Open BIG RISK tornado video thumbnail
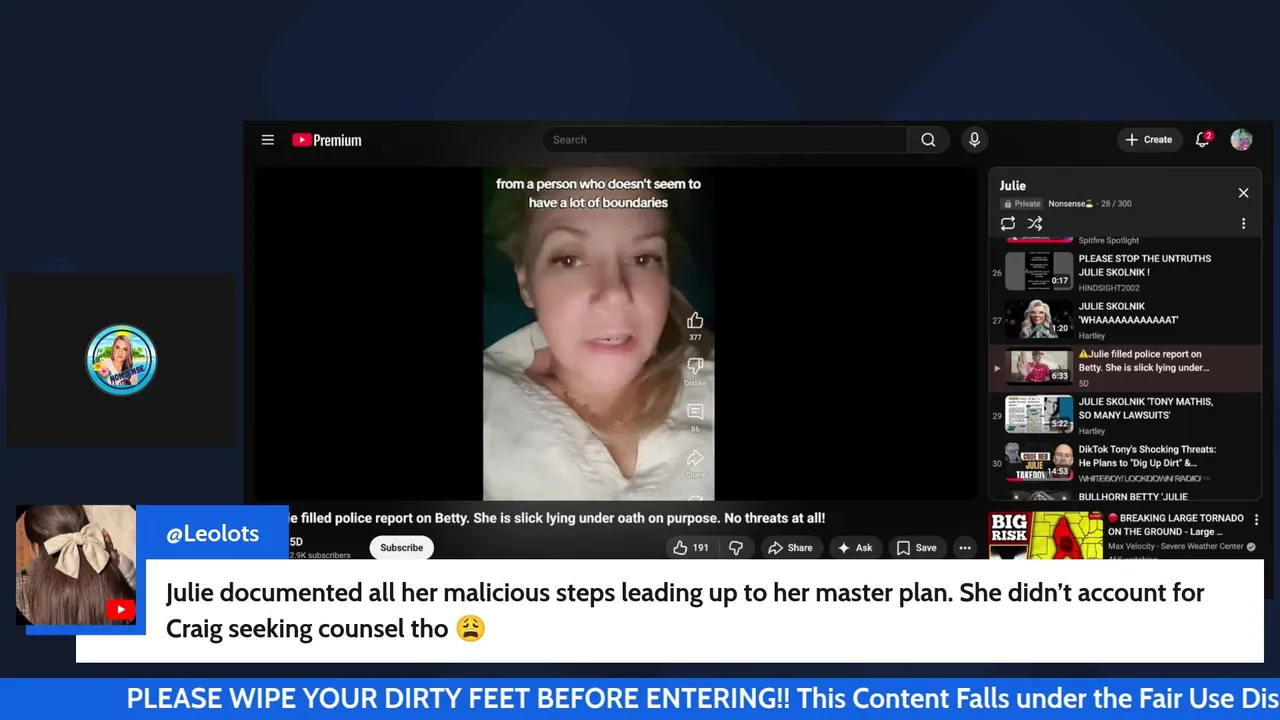This screenshot has height=720, width=1280. click(1045, 535)
